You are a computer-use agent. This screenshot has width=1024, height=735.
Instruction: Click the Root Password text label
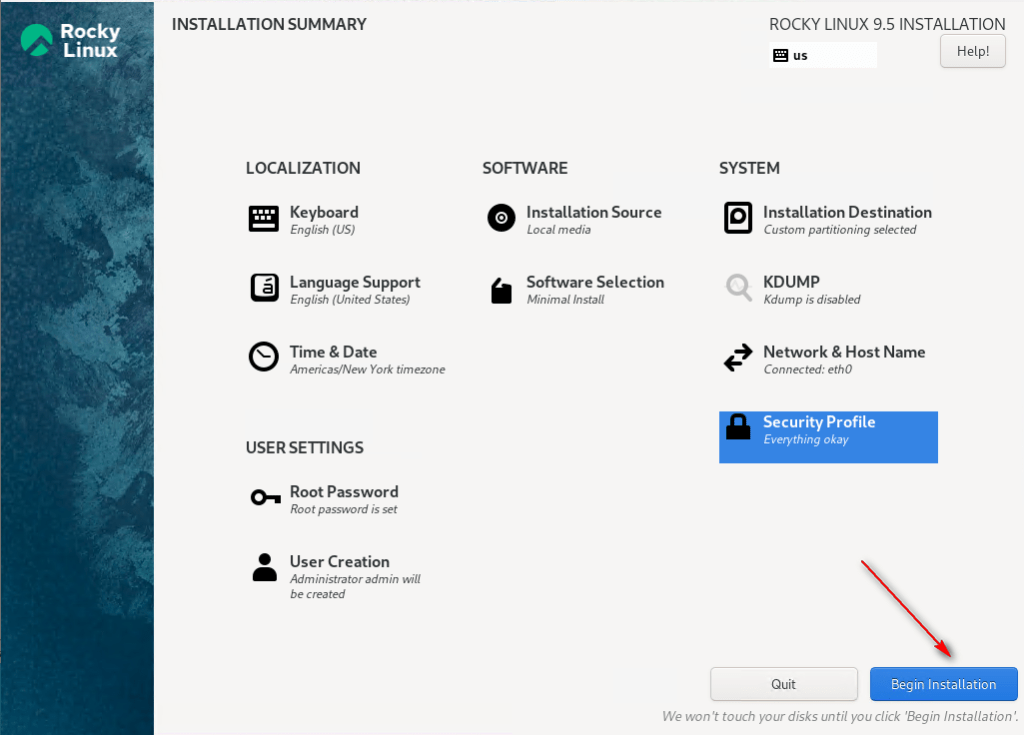click(x=344, y=492)
